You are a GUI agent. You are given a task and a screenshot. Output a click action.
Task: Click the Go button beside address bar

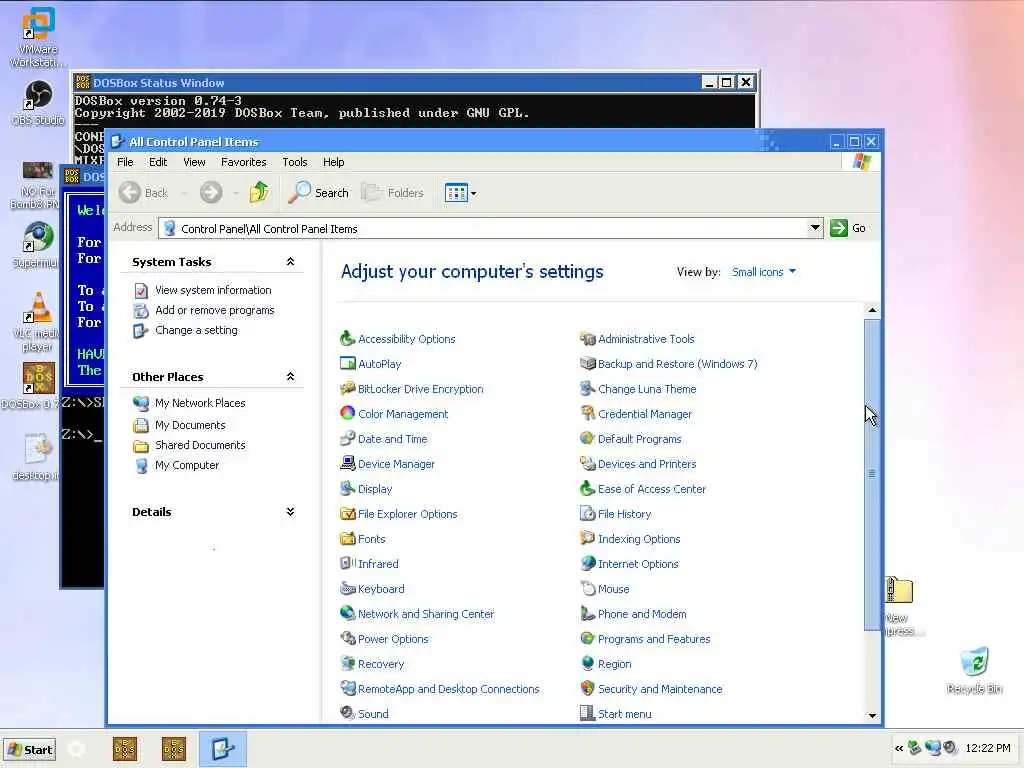click(x=848, y=228)
